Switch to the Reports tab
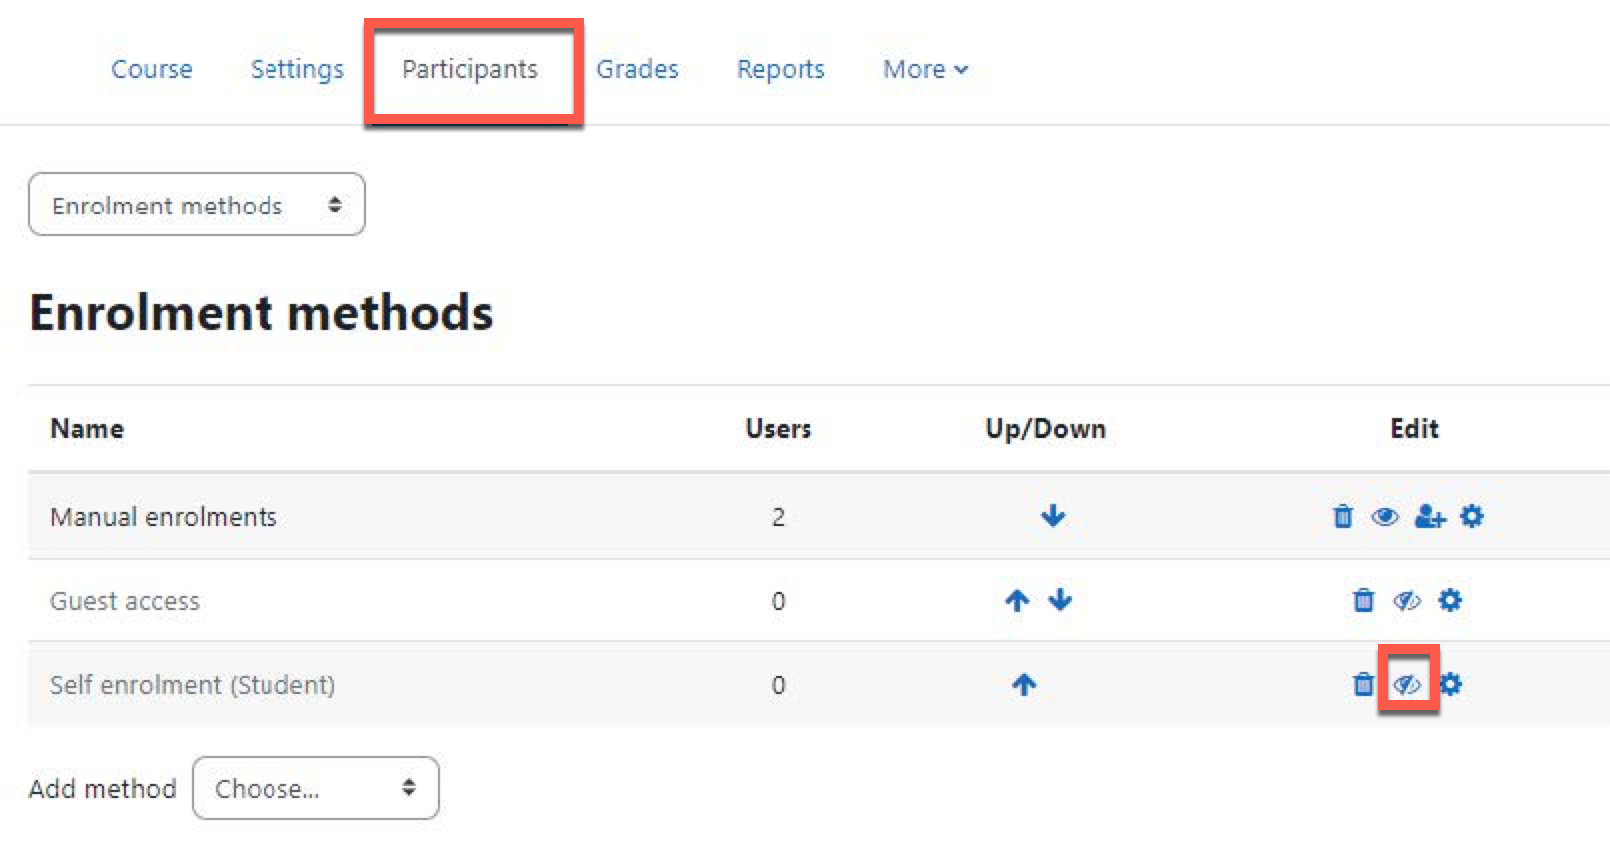 [x=781, y=69]
